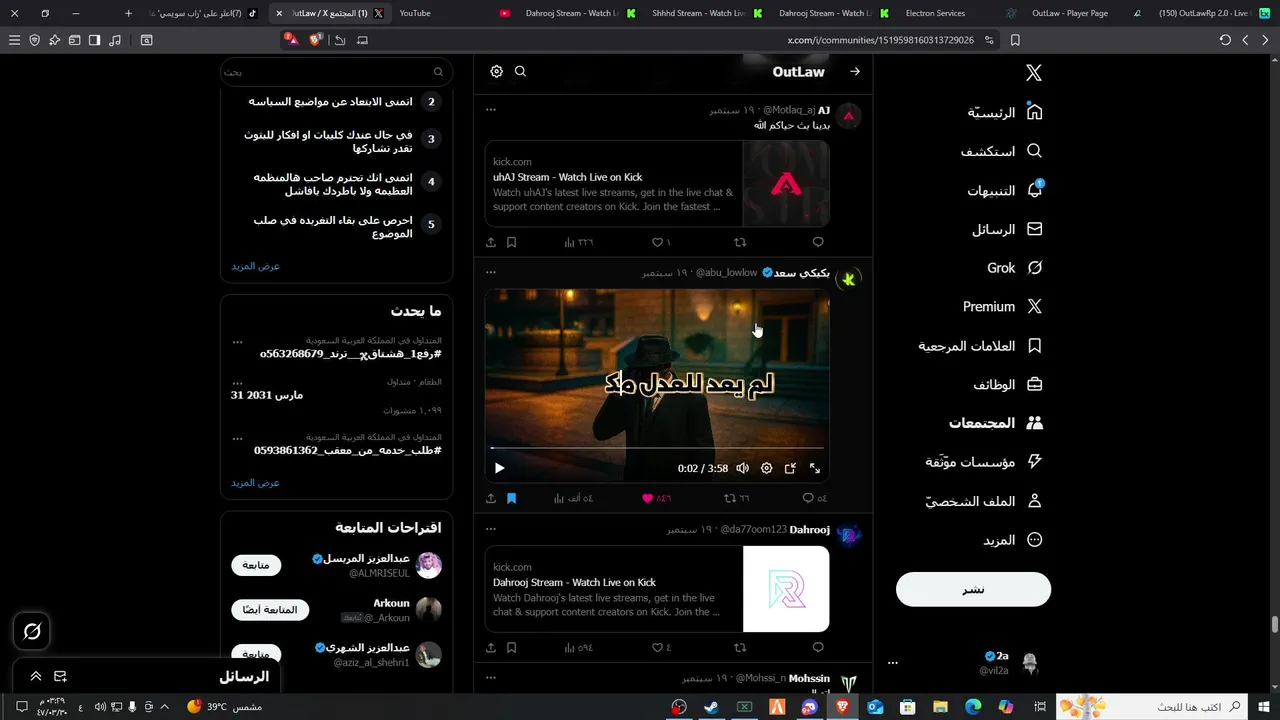The image size is (1280, 720).
Task: Go back using the OutLaw header arrow
Action: [855, 71]
